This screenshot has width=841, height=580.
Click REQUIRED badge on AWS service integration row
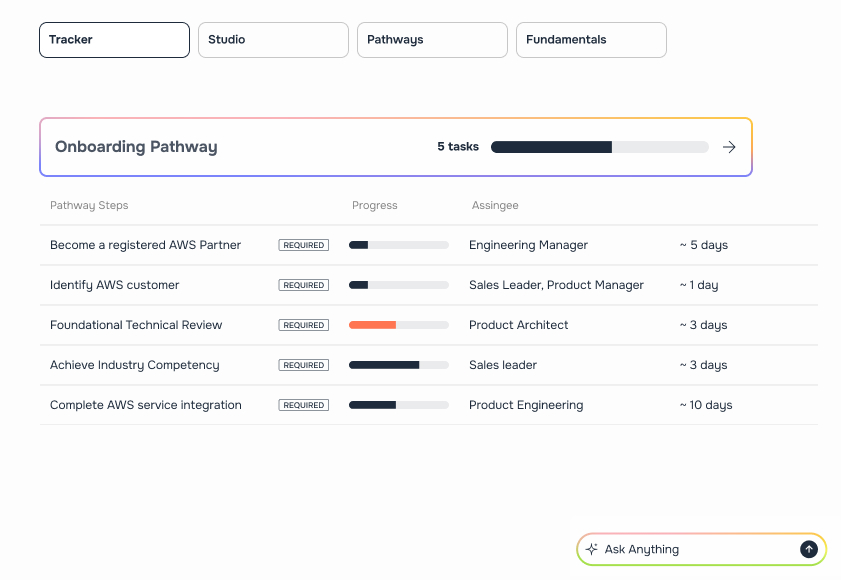click(x=304, y=405)
